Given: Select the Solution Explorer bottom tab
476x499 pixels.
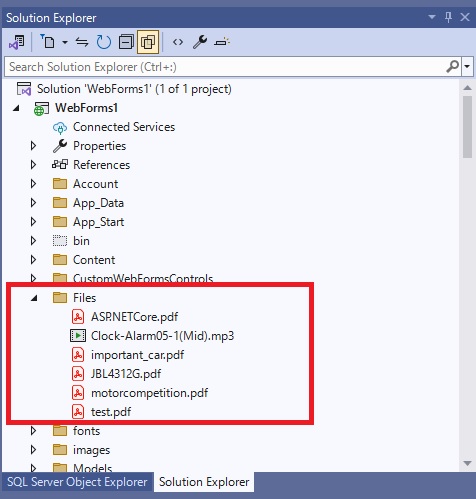Looking at the screenshot, I should click(x=204, y=482).
